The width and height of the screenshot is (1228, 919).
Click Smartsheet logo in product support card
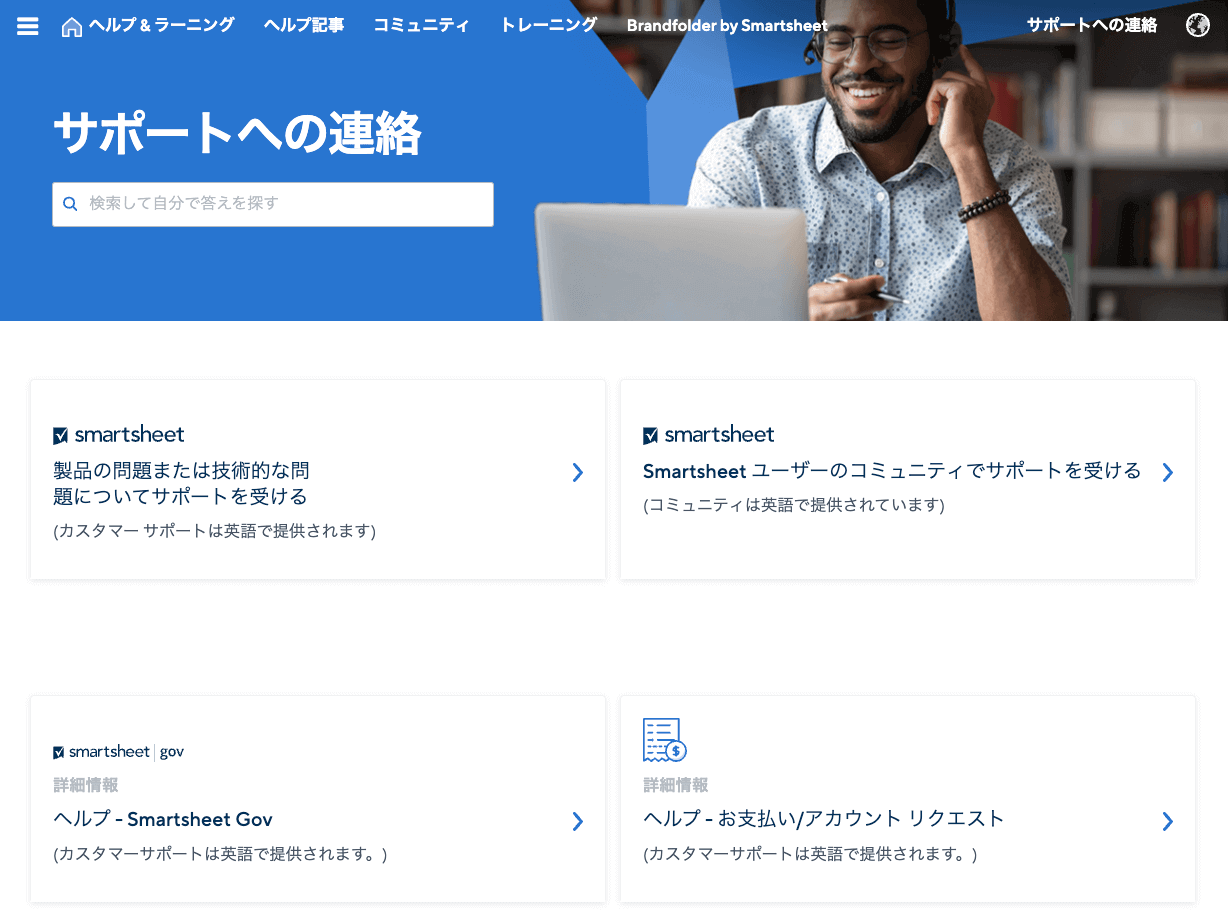click(119, 435)
